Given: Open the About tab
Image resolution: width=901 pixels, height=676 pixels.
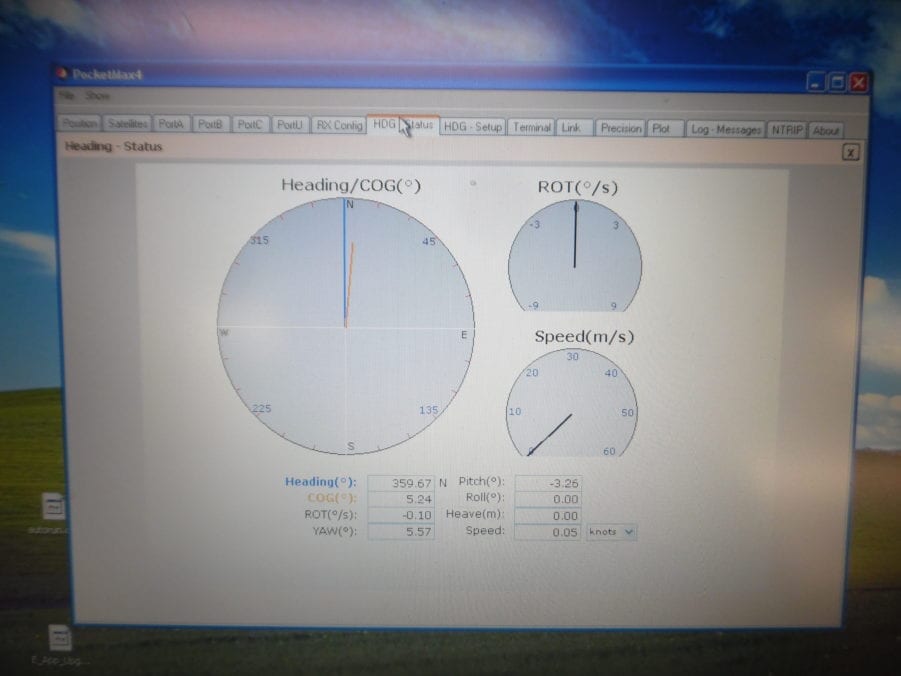Looking at the screenshot, I should point(826,131).
